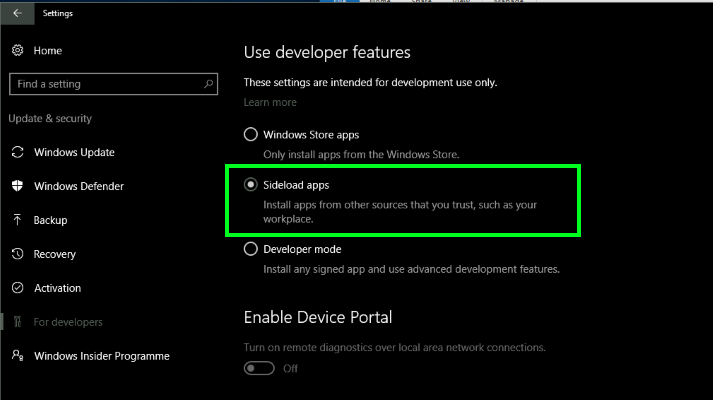Click the Use developer features heading

pyautogui.click(x=327, y=52)
